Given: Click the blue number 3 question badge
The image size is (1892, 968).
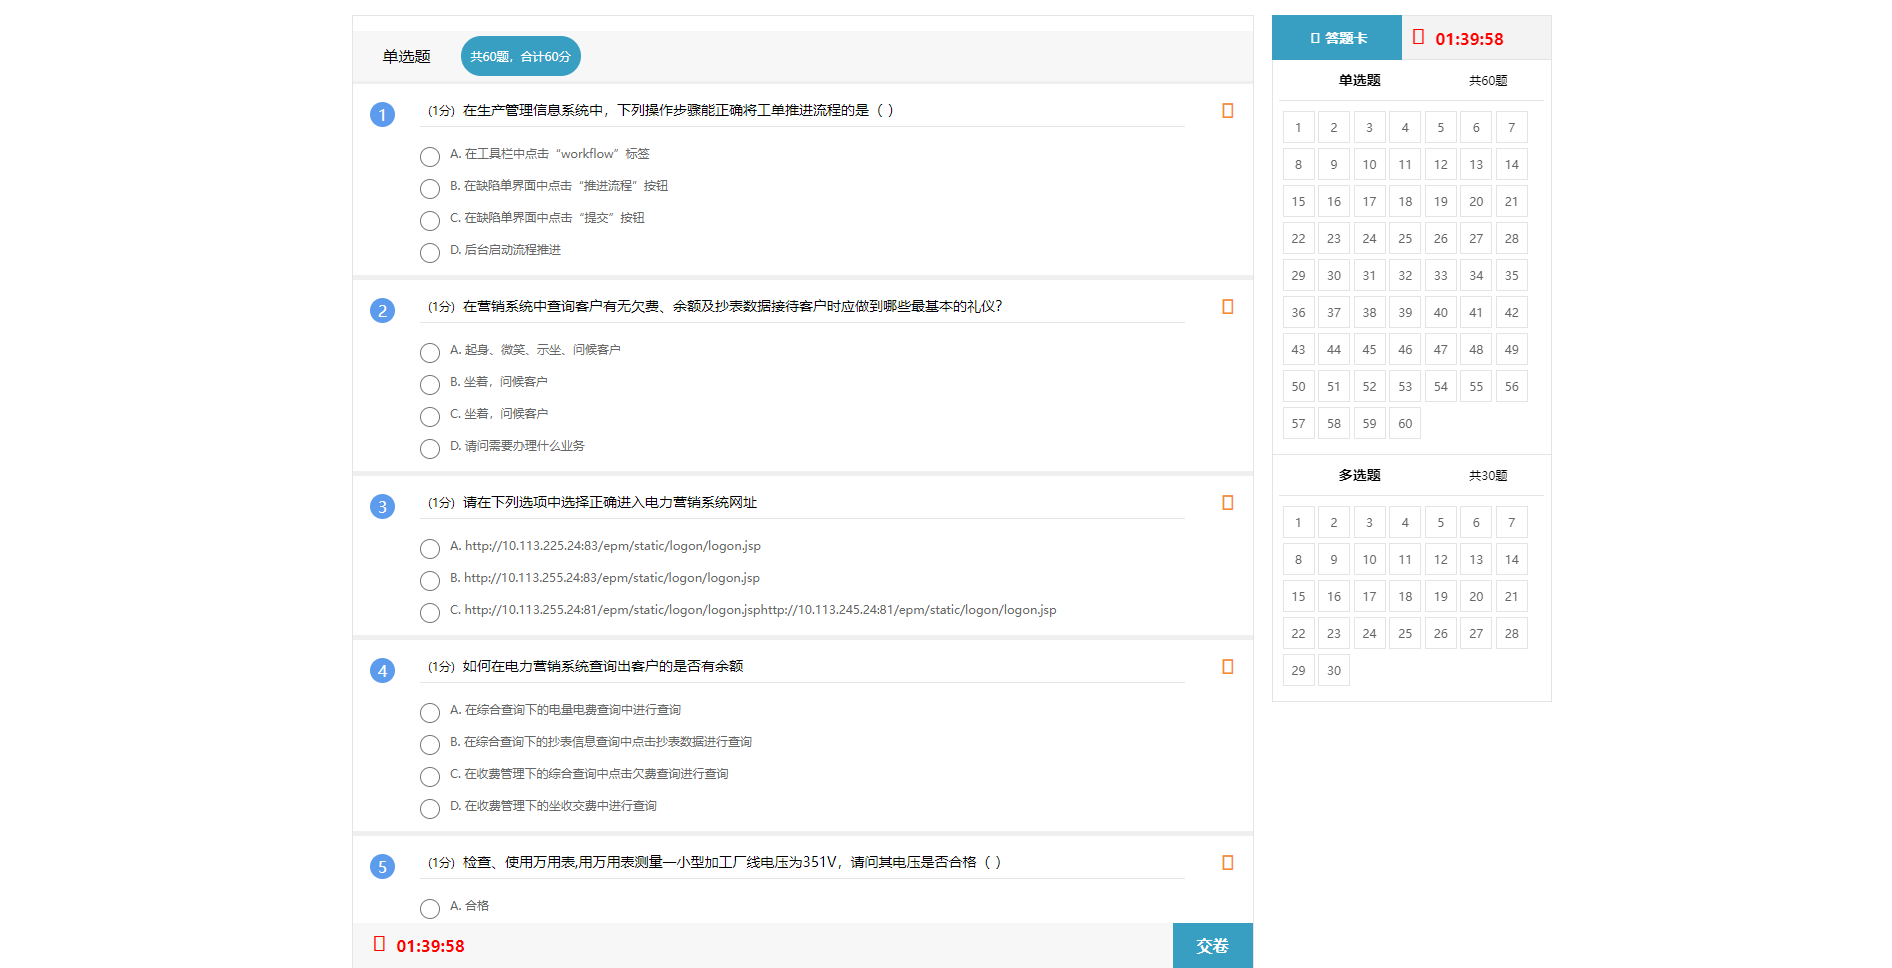Looking at the screenshot, I should pyautogui.click(x=382, y=507).
